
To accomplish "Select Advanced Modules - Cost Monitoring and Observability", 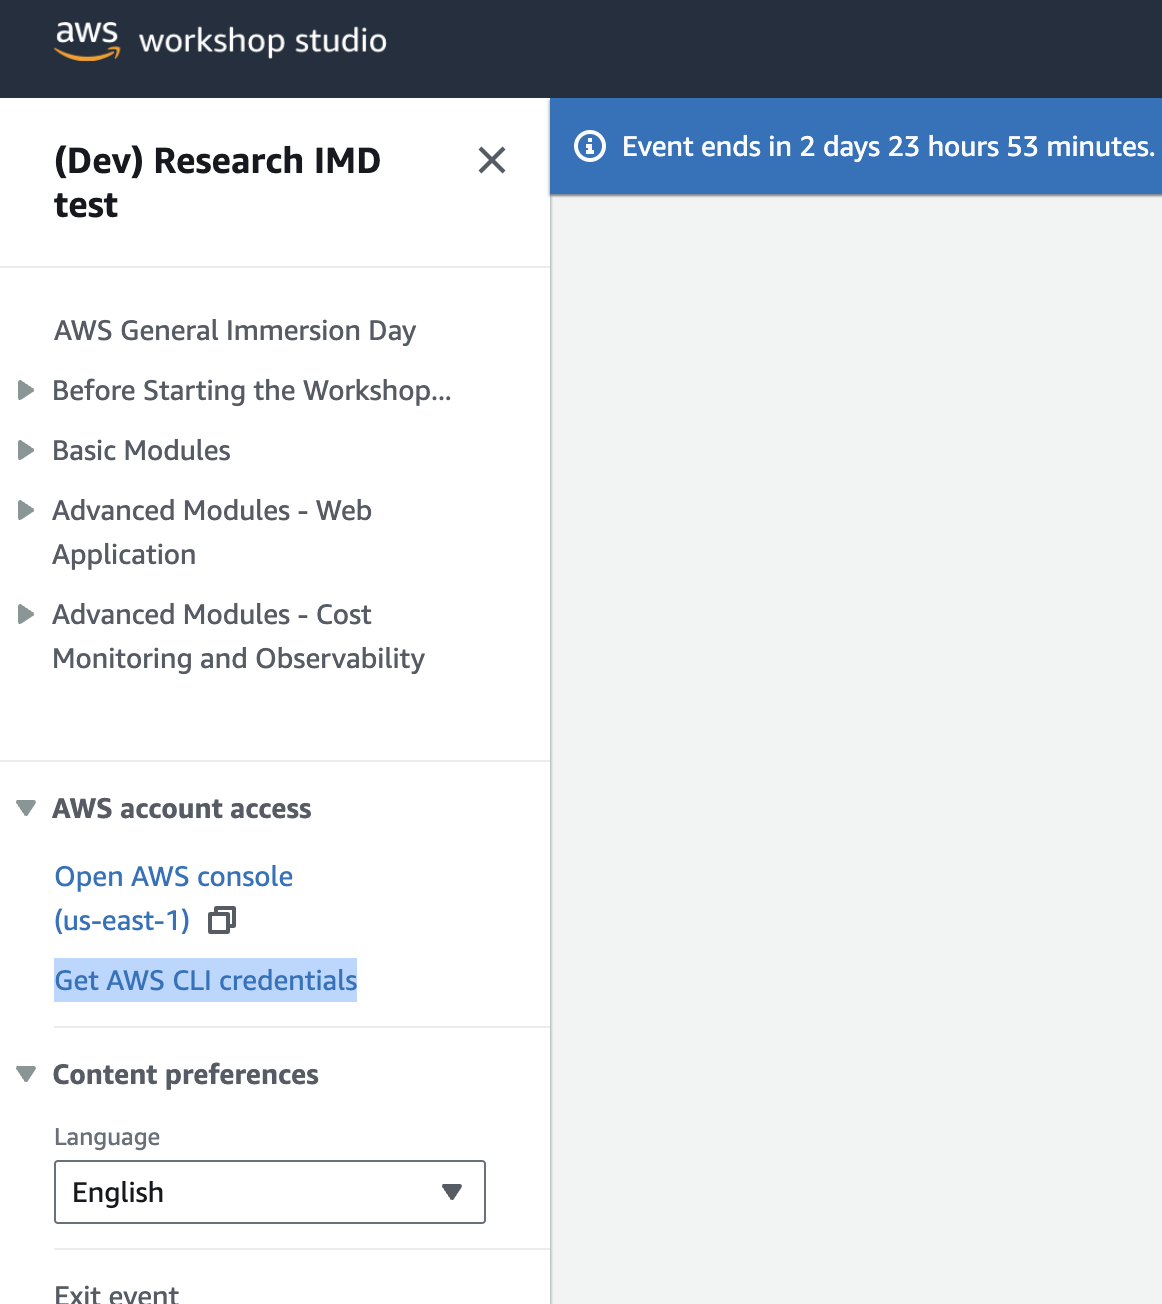I will (238, 636).
